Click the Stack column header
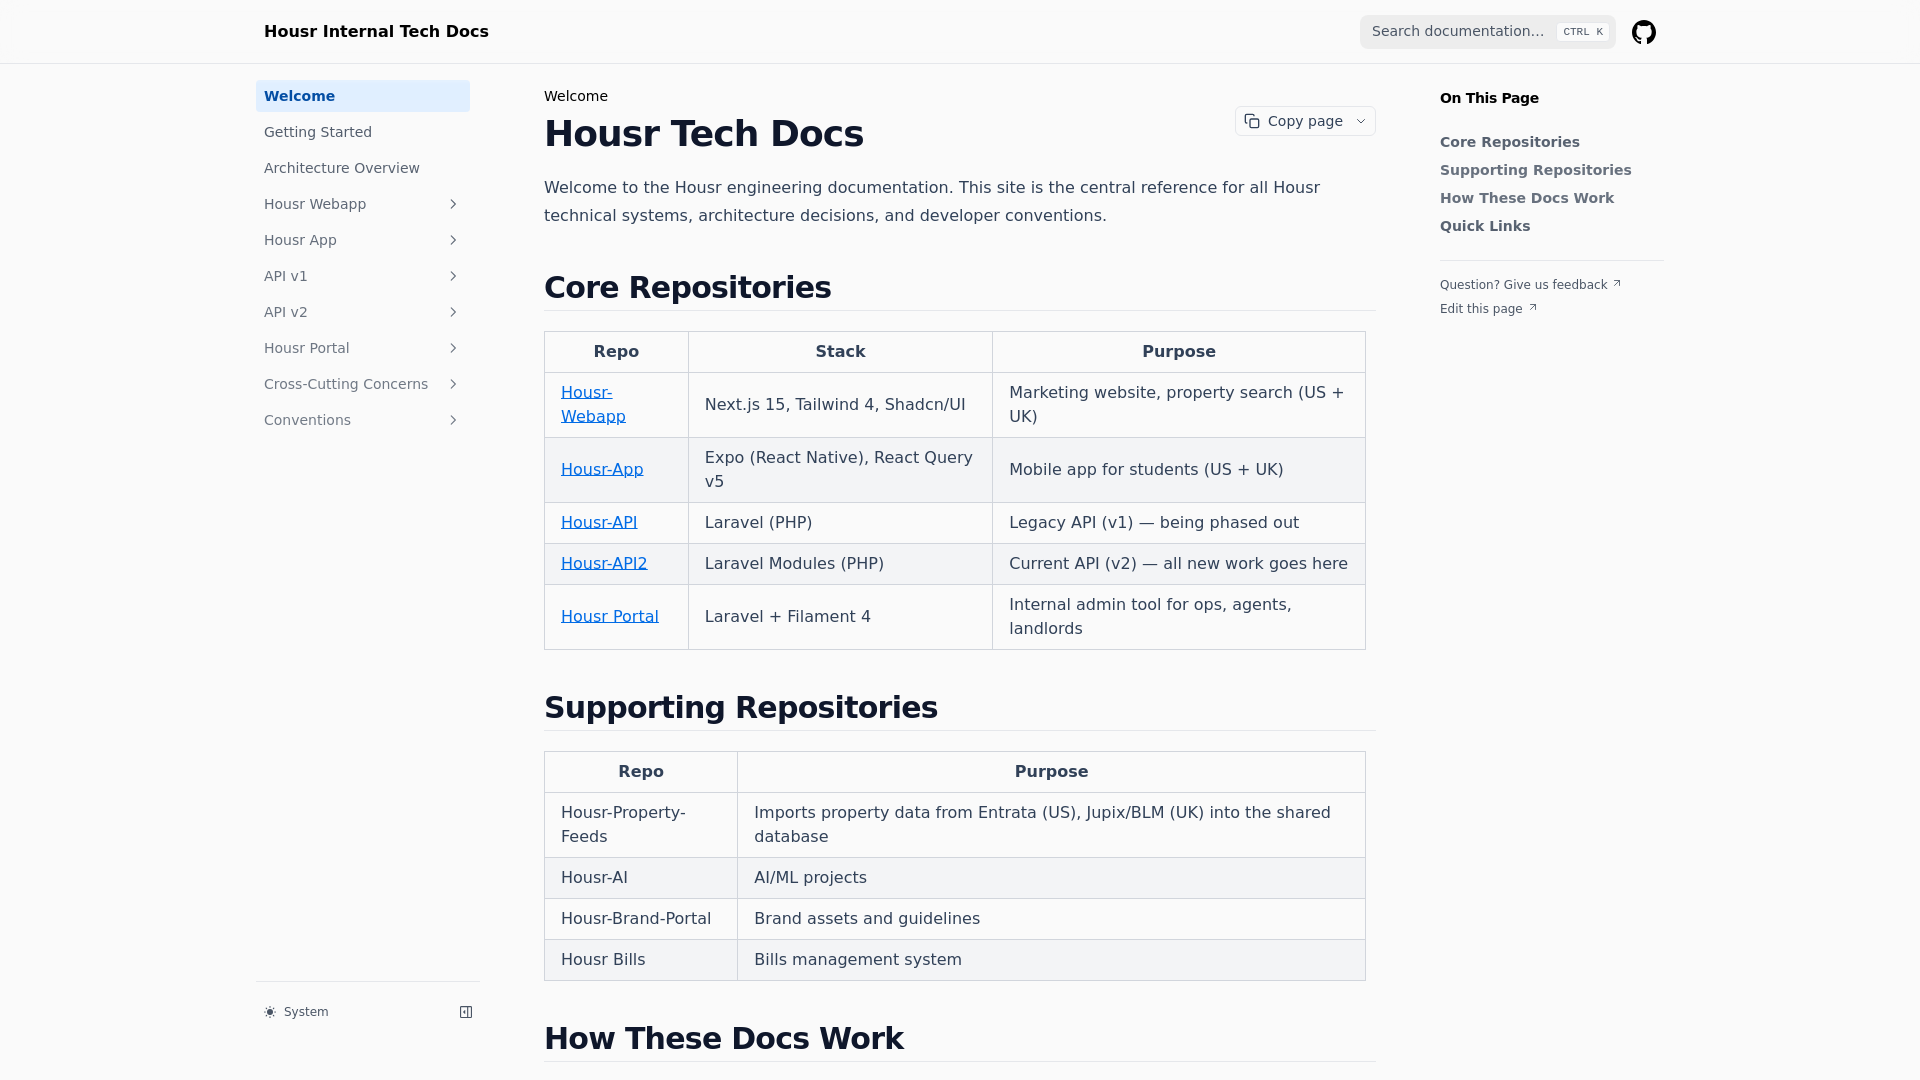 (840, 352)
